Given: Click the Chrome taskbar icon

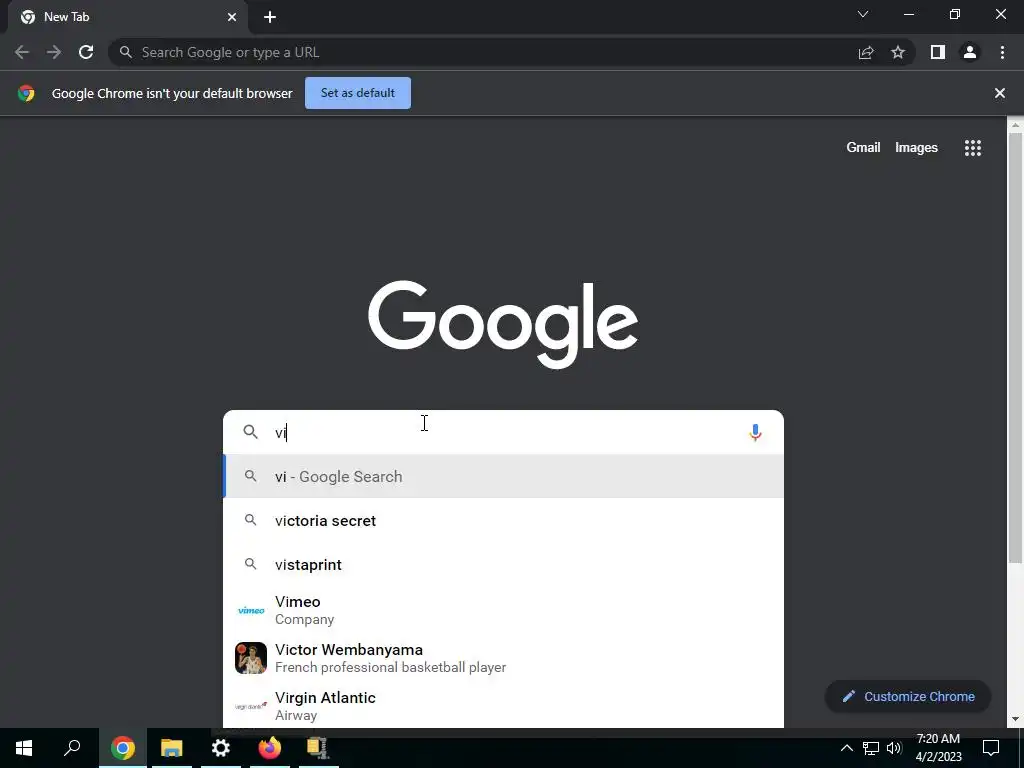Looking at the screenshot, I should [122, 748].
